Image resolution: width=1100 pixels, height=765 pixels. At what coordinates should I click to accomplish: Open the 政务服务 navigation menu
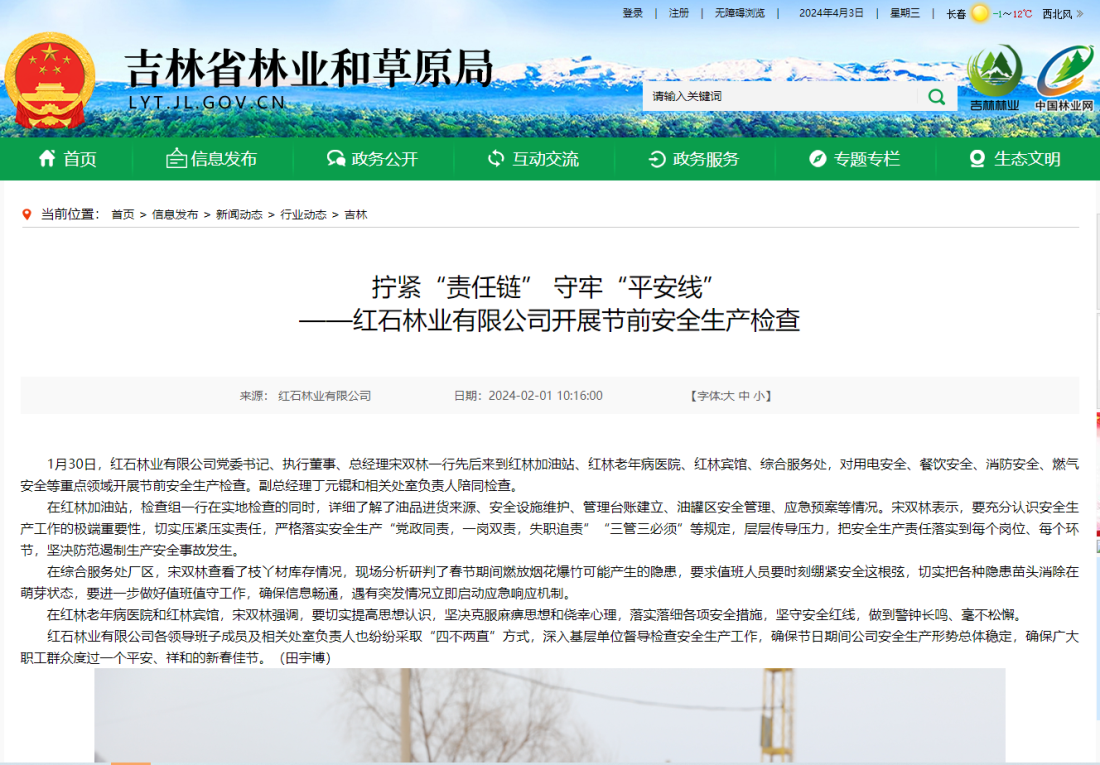point(693,159)
